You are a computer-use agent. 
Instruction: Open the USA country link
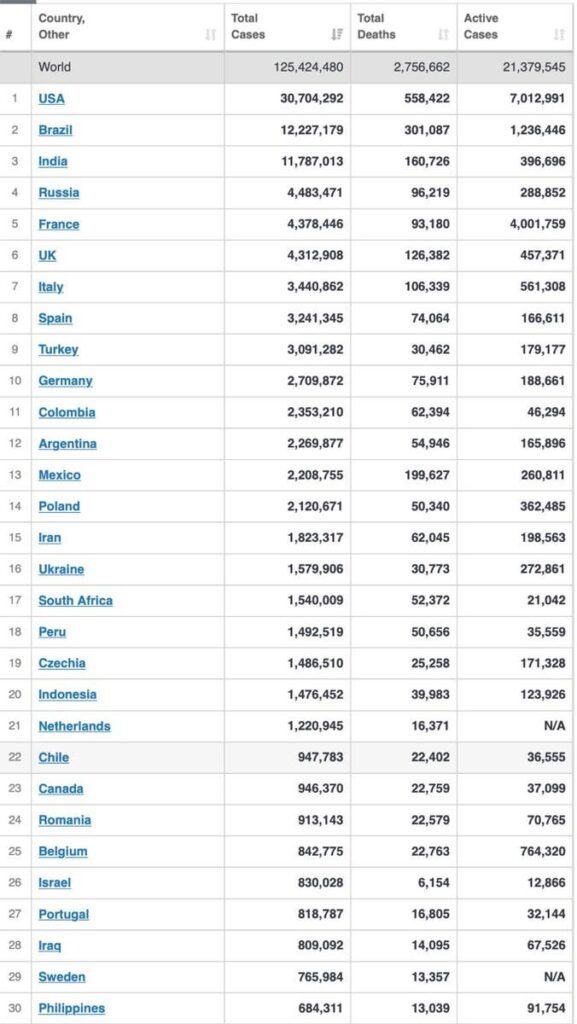[x=52, y=99]
